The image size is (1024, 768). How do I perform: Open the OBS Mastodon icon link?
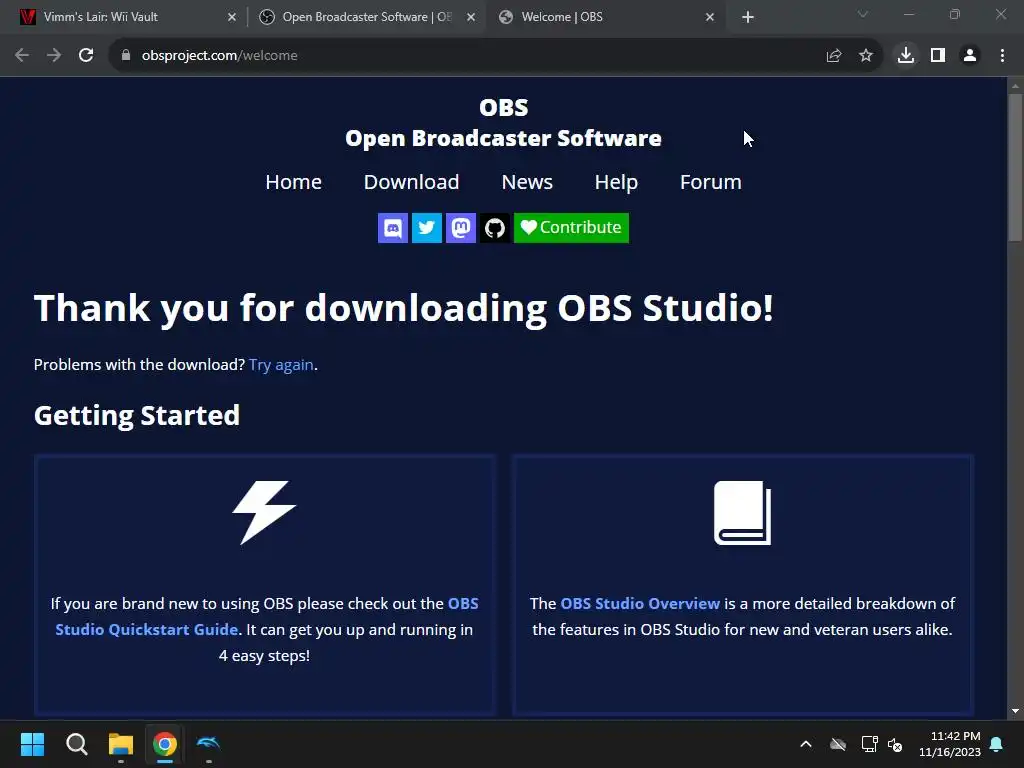[460, 228]
